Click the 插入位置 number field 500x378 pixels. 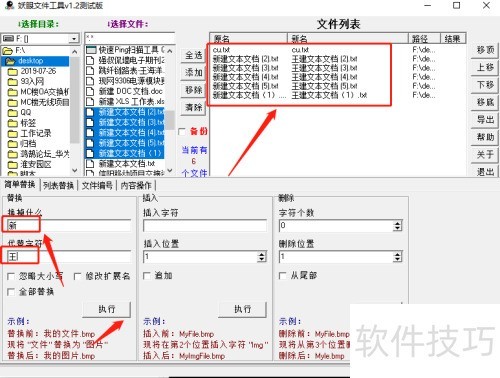pyautogui.click(x=201, y=256)
